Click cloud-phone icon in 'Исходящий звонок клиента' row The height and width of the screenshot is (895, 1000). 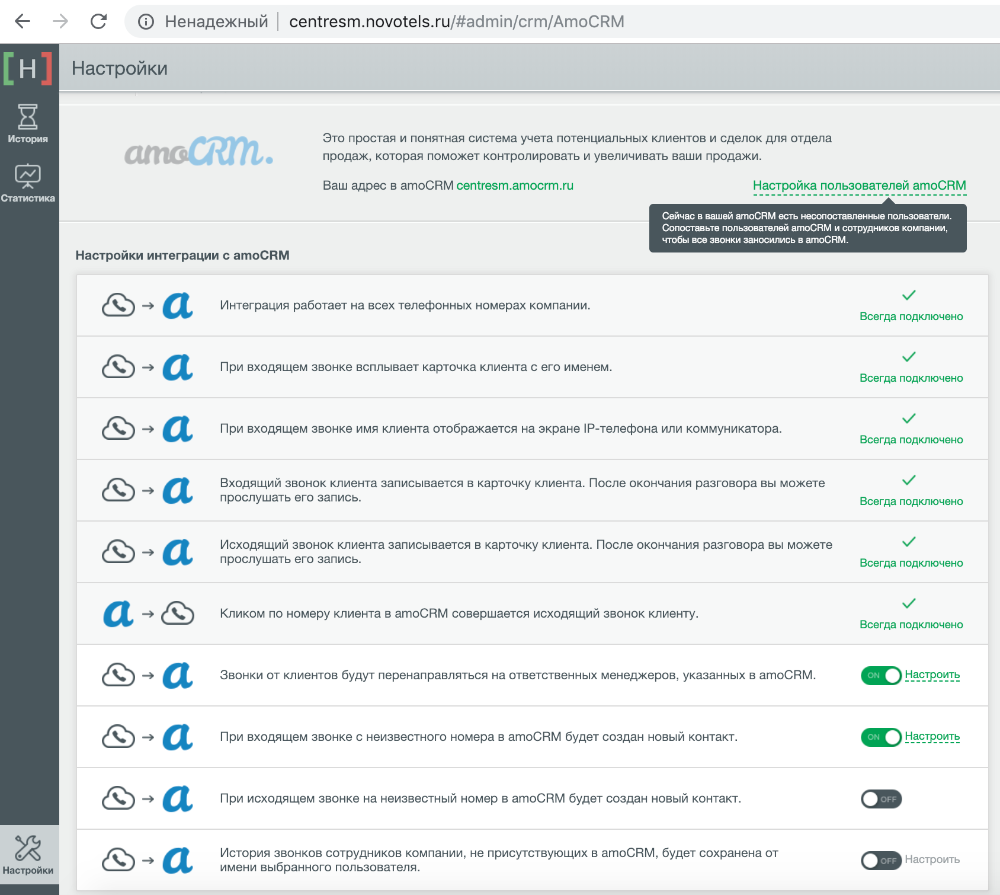(x=119, y=552)
